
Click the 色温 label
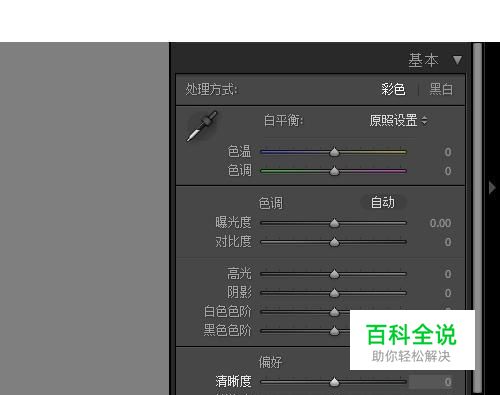click(x=239, y=152)
